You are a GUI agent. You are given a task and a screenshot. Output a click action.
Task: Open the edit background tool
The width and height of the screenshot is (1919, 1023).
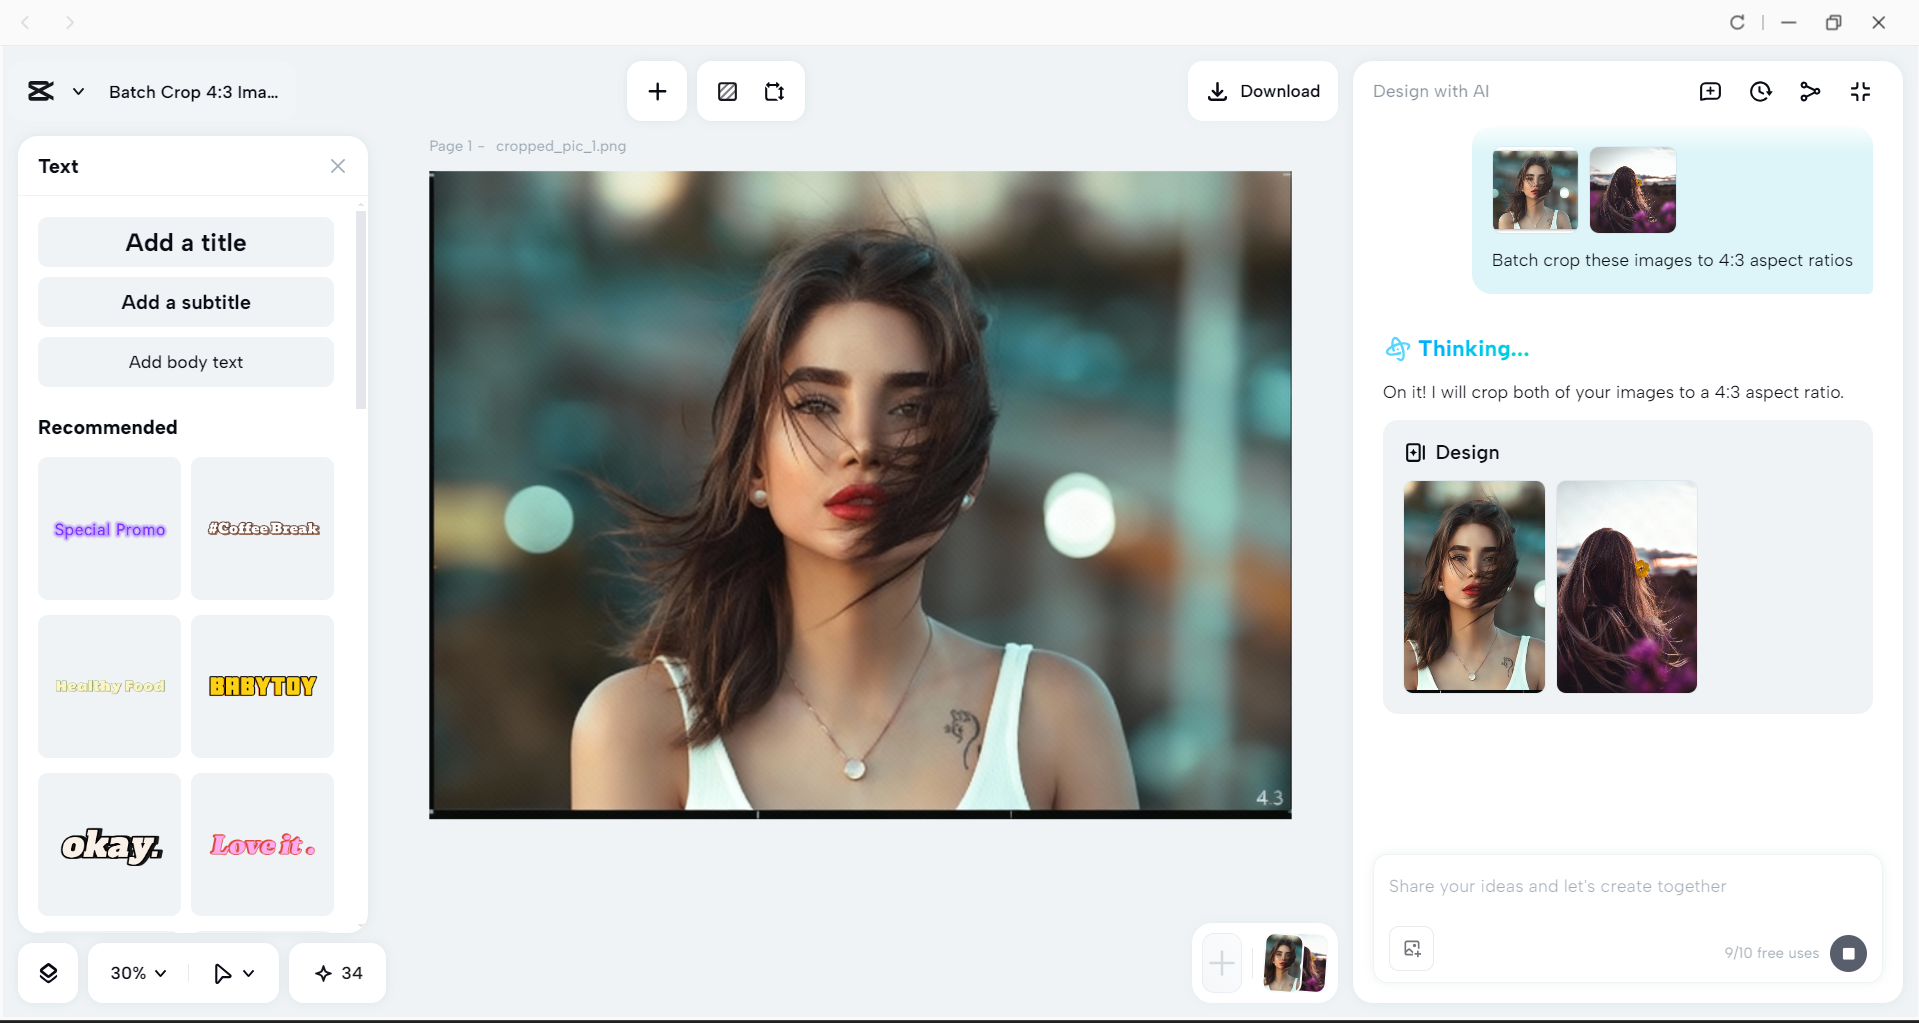(727, 91)
